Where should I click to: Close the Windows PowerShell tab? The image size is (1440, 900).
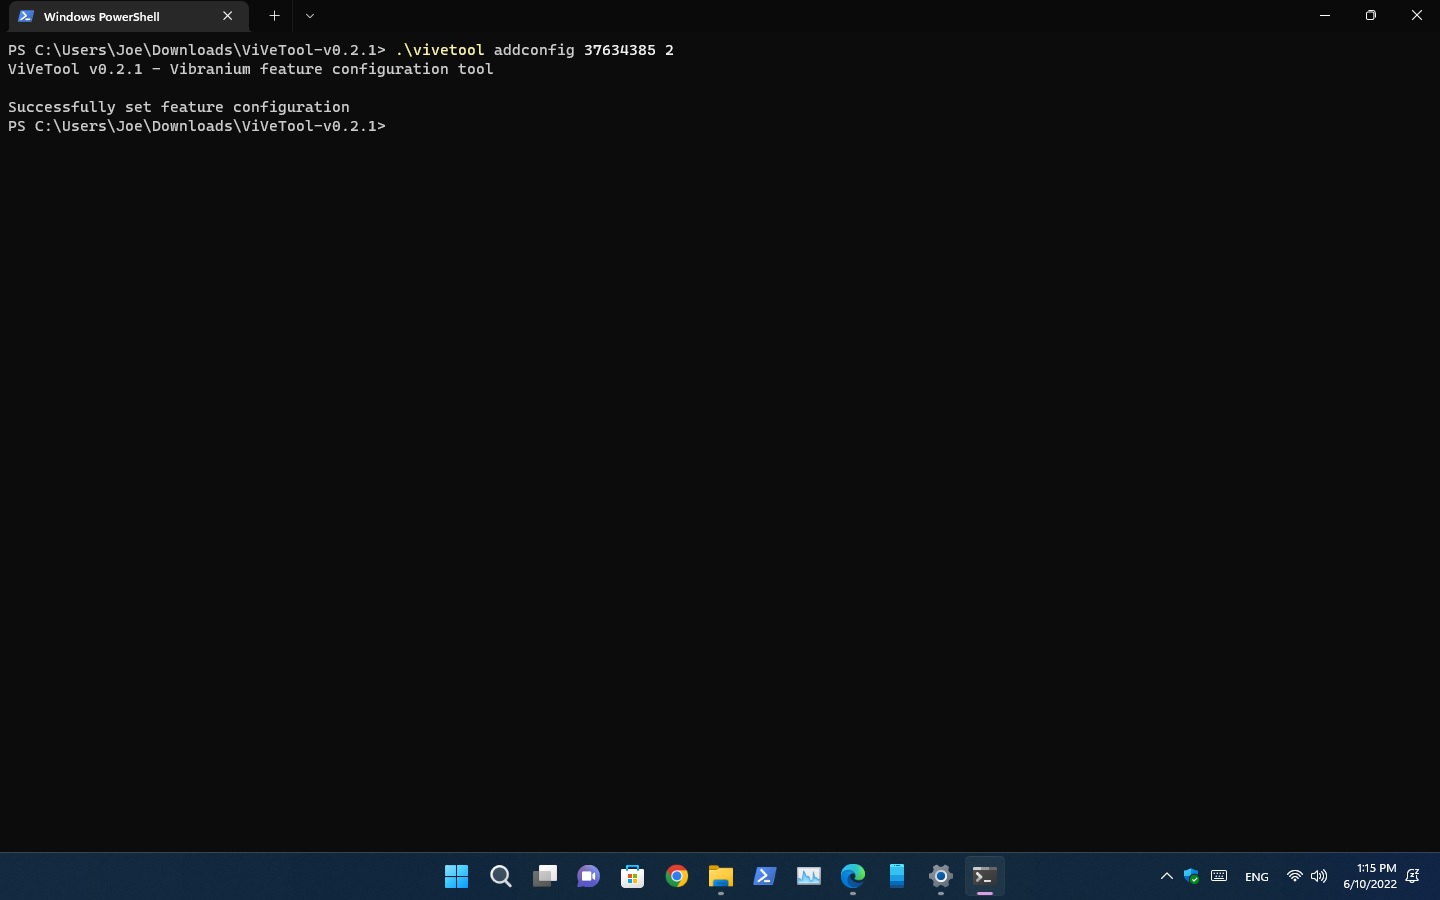pos(227,16)
